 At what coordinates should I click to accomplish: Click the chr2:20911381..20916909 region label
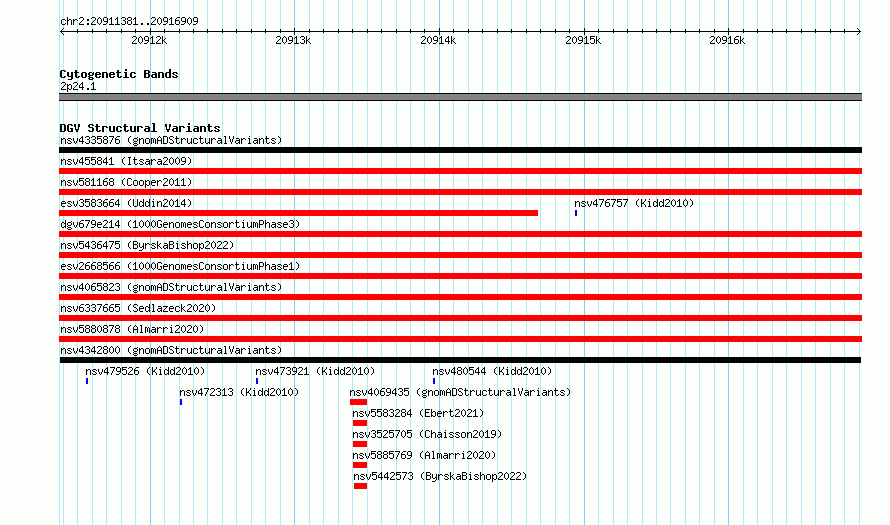[129, 21]
